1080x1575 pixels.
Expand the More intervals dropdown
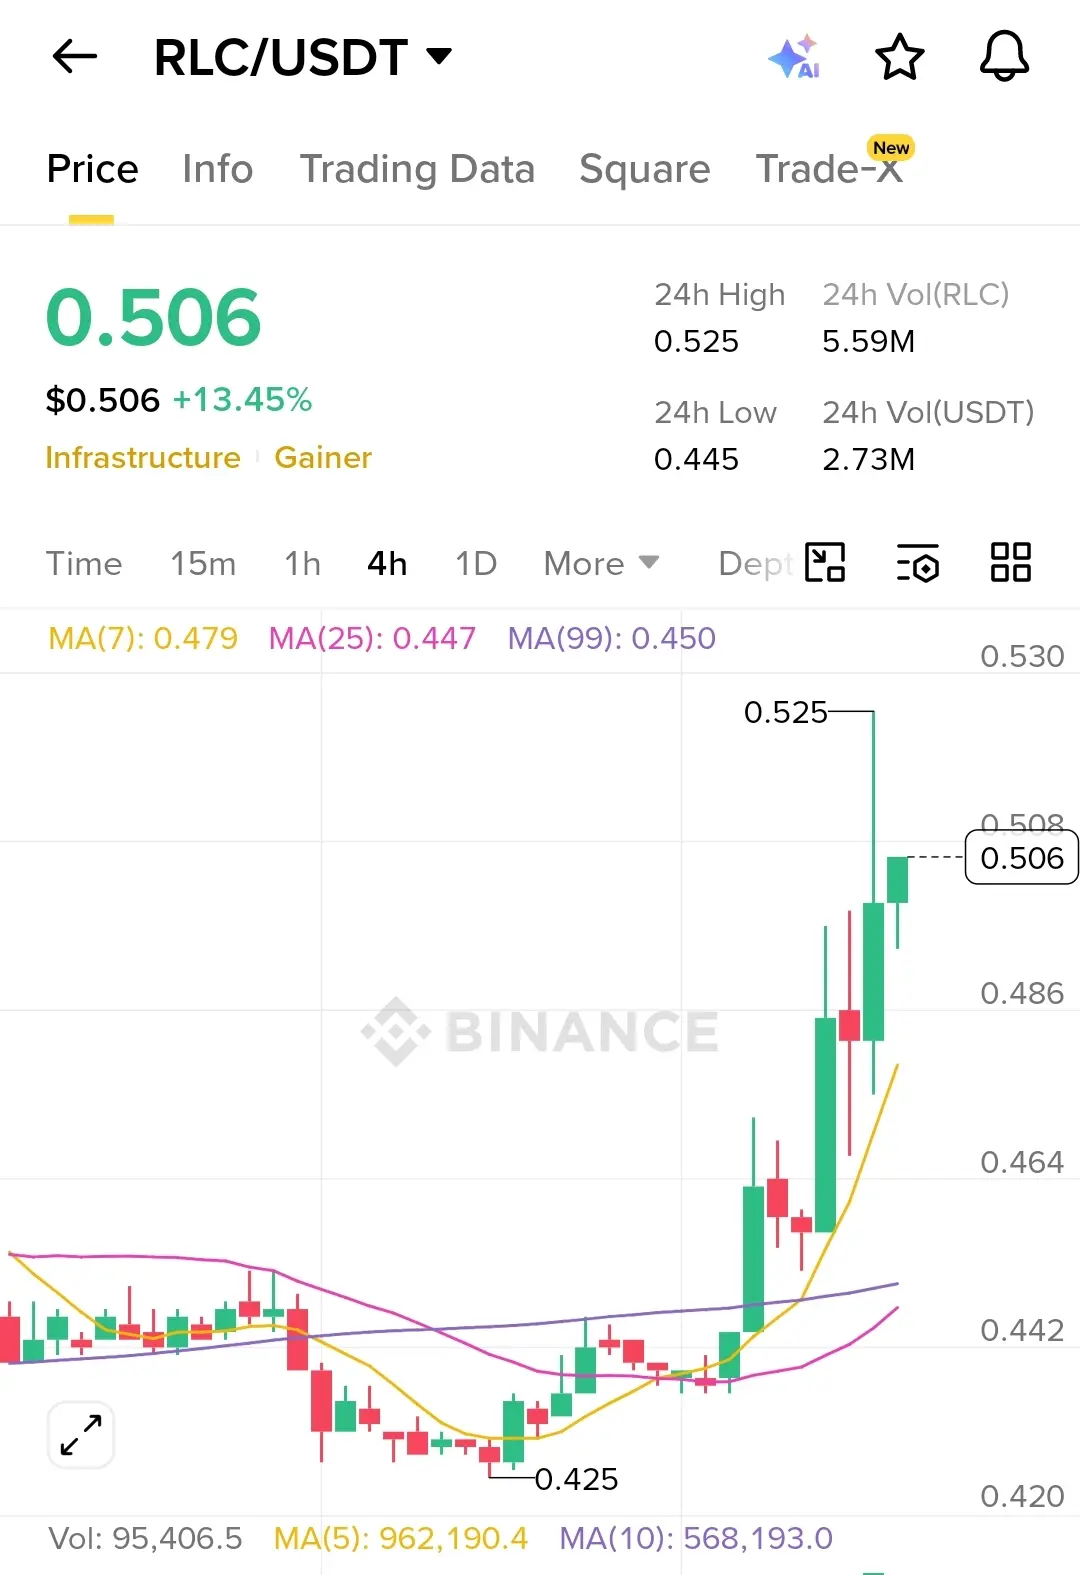click(601, 563)
